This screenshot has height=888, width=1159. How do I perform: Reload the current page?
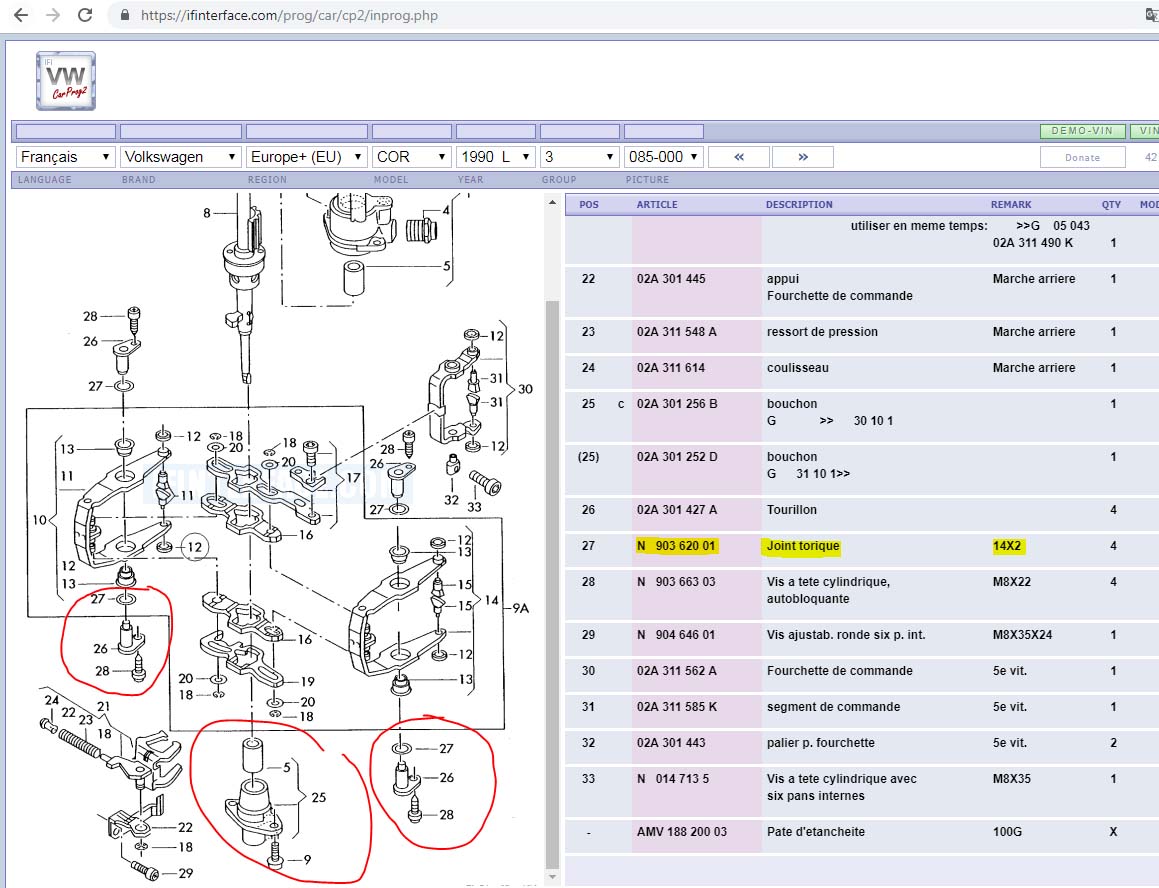pyautogui.click(x=85, y=15)
